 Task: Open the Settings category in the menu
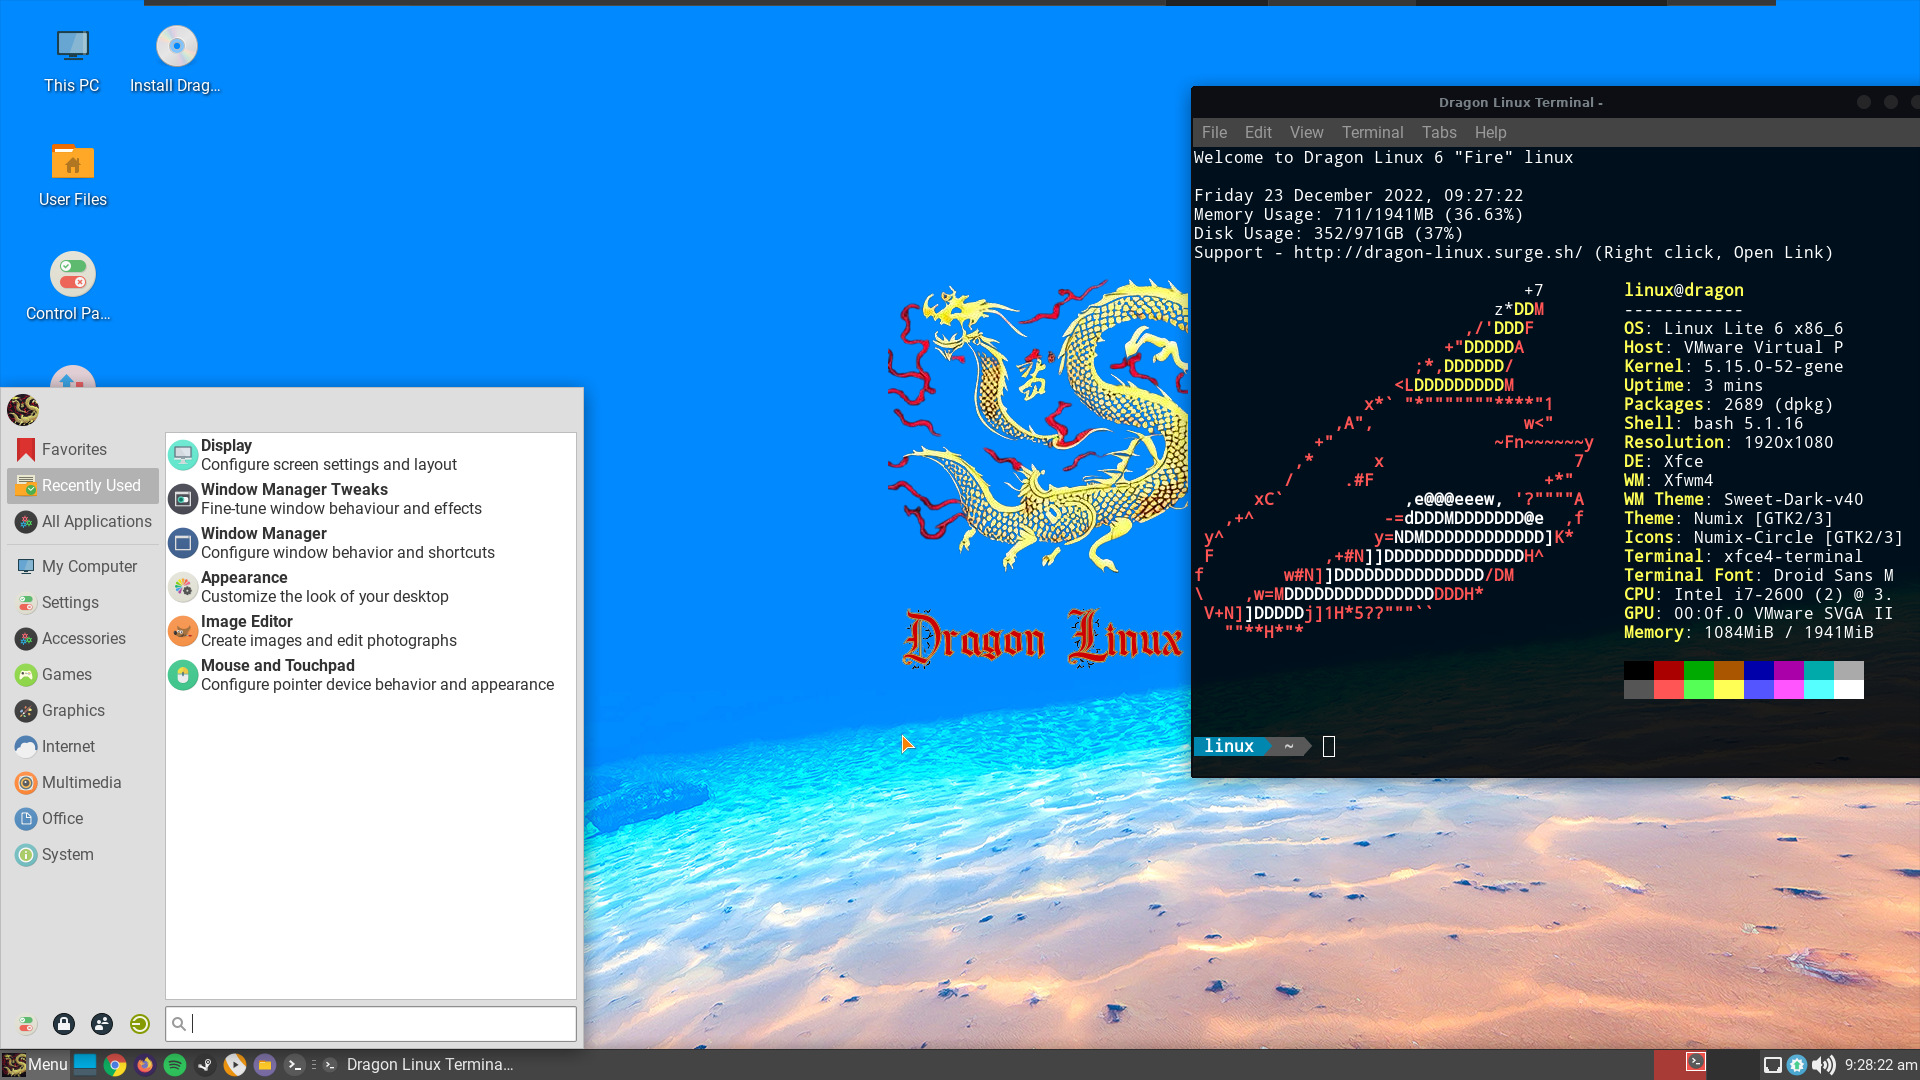pyautogui.click(x=83, y=602)
